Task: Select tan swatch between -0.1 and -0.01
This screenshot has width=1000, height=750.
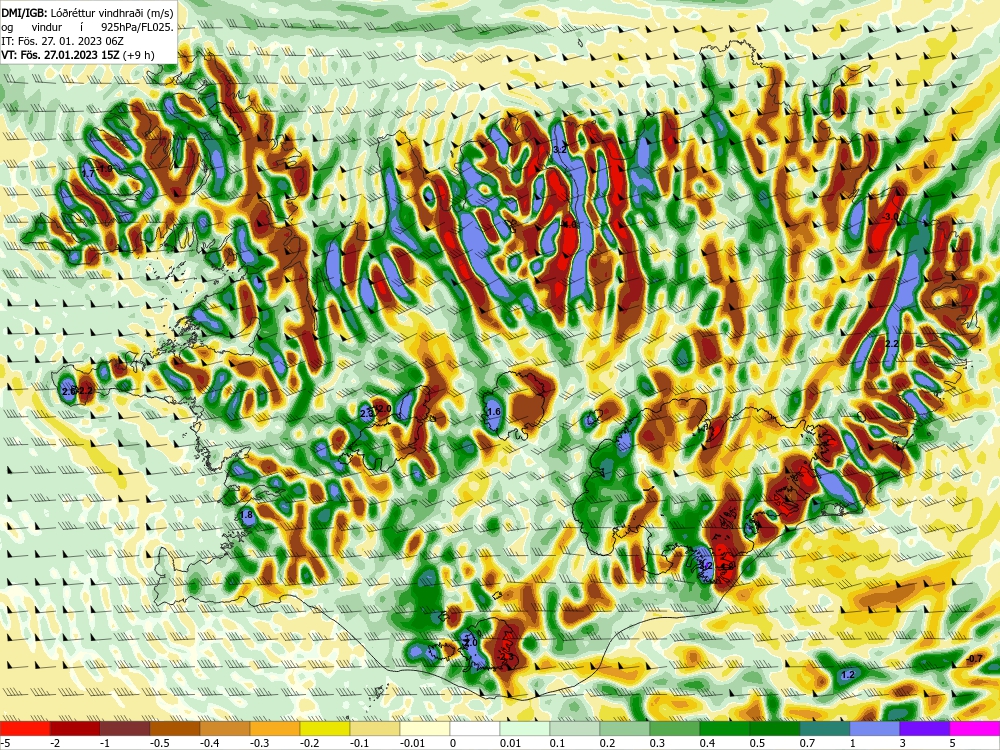Action: click(375, 729)
